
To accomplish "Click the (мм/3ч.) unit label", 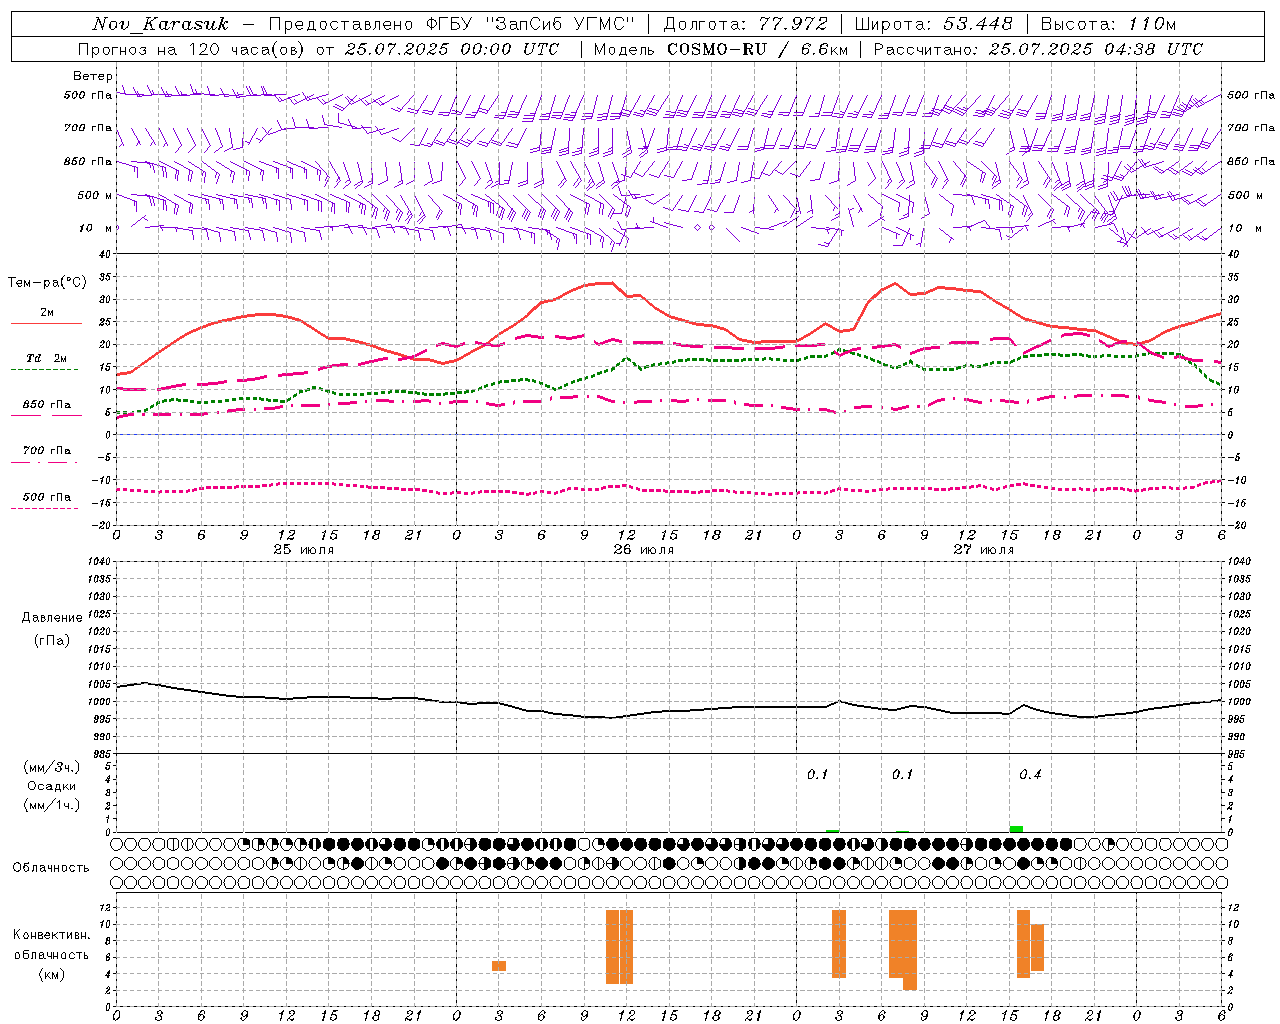I will [x=52, y=767].
